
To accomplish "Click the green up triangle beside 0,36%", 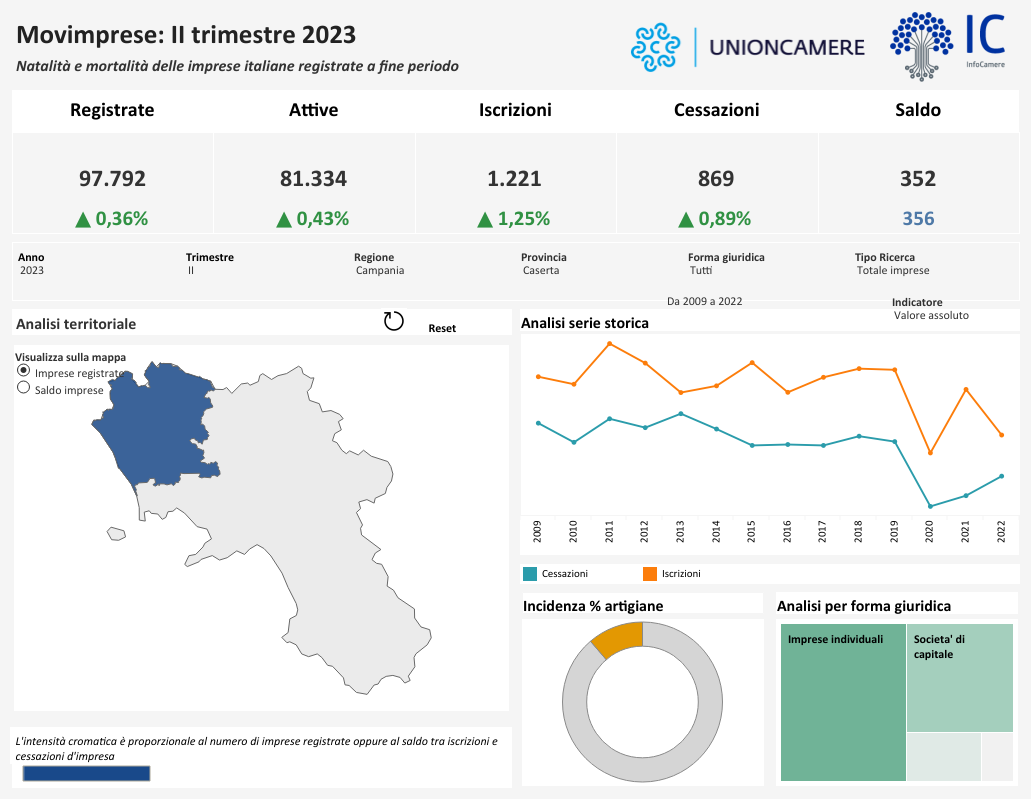I will click(83, 219).
